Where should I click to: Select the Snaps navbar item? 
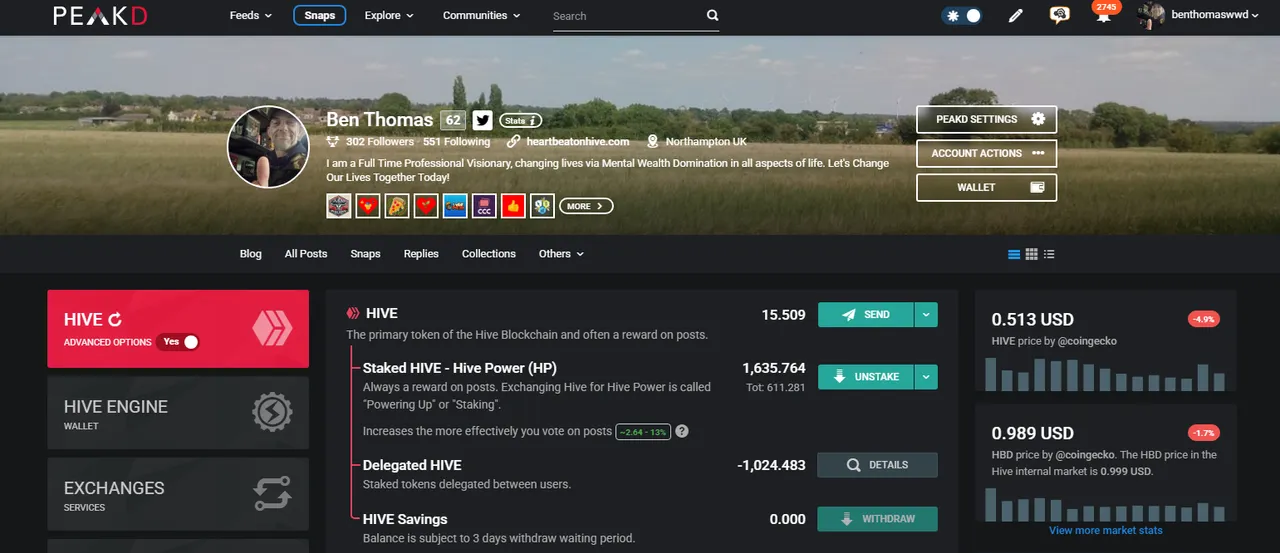[320, 16]
